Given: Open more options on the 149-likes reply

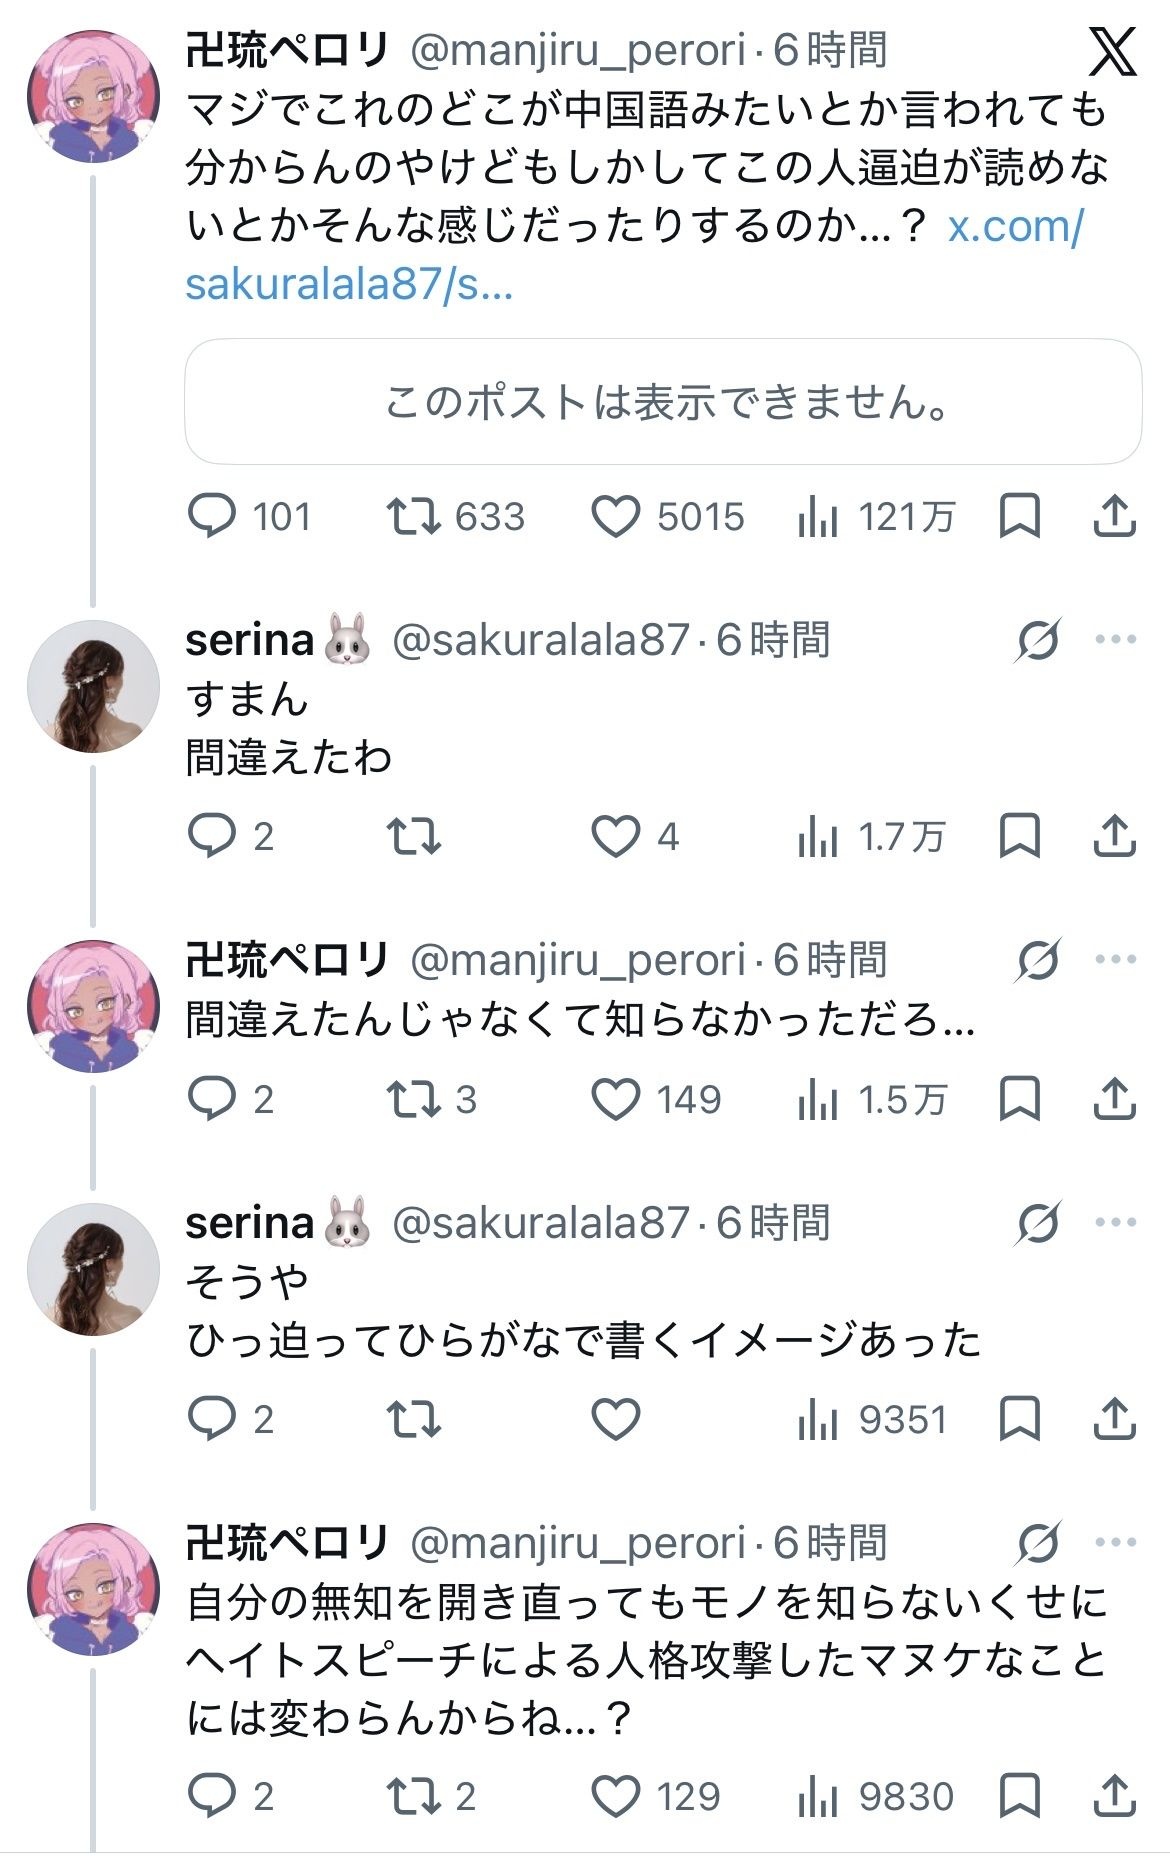Looking at the screenshot, I should point(1116,960).
